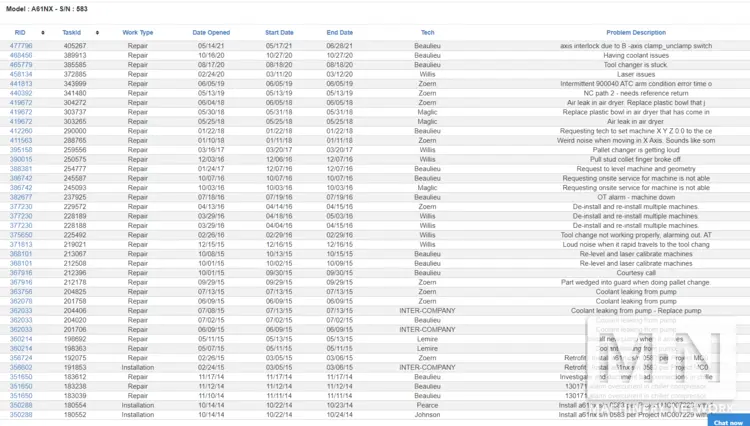
Task: Open RID 386742 link for task 245587
Action: 21,178
